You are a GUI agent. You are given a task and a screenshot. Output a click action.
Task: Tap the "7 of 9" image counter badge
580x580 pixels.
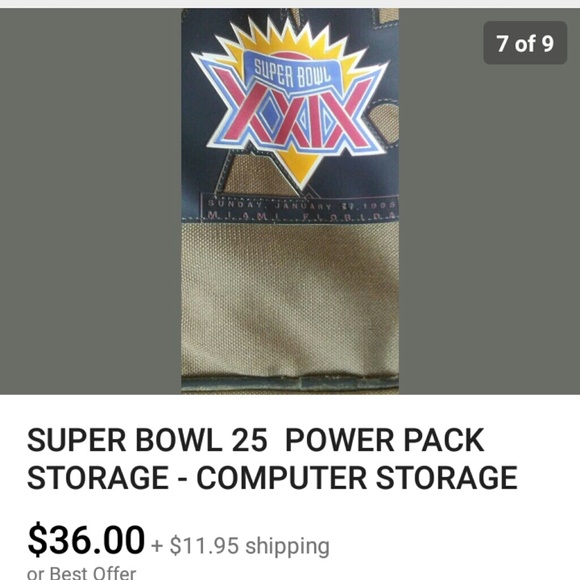pyautogui.click(x=525, y=43)
